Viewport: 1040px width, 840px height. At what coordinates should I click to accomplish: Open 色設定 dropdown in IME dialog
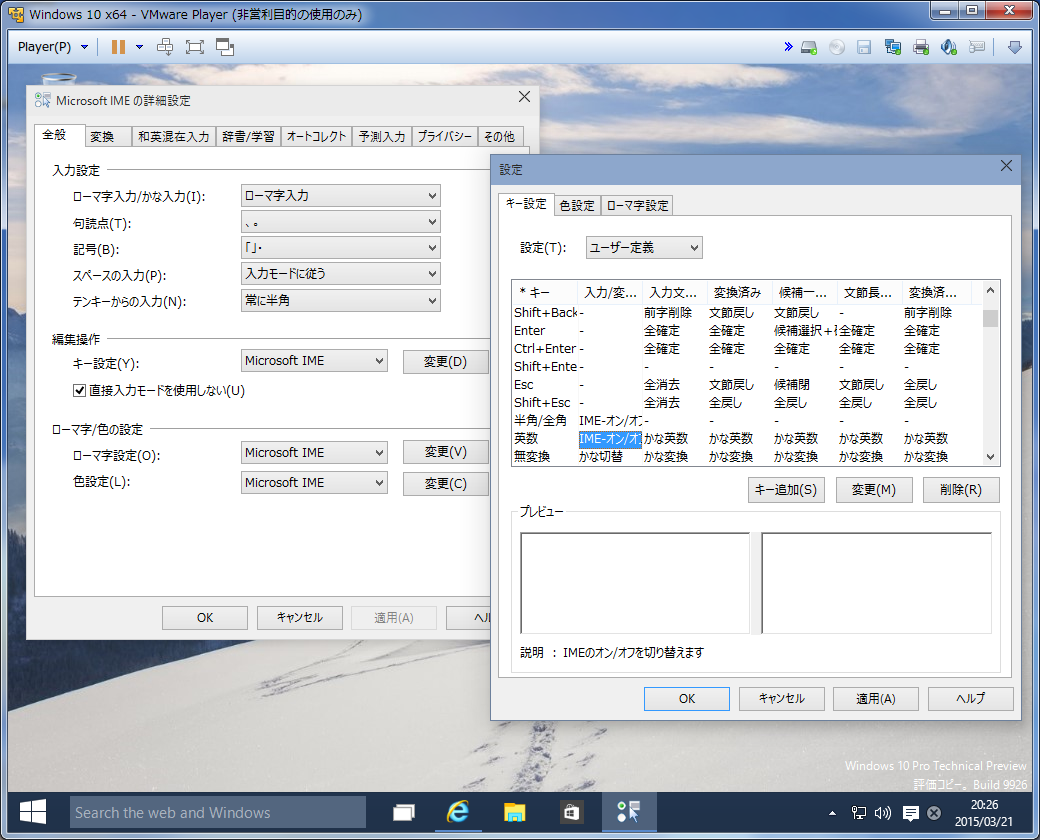pos(314,482)
